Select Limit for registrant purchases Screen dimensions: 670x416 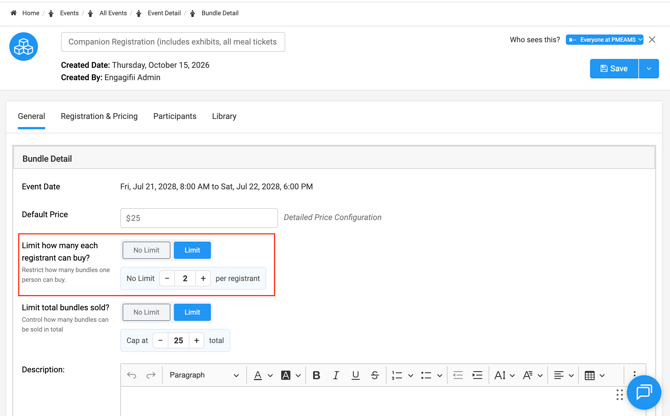(192, 250)
